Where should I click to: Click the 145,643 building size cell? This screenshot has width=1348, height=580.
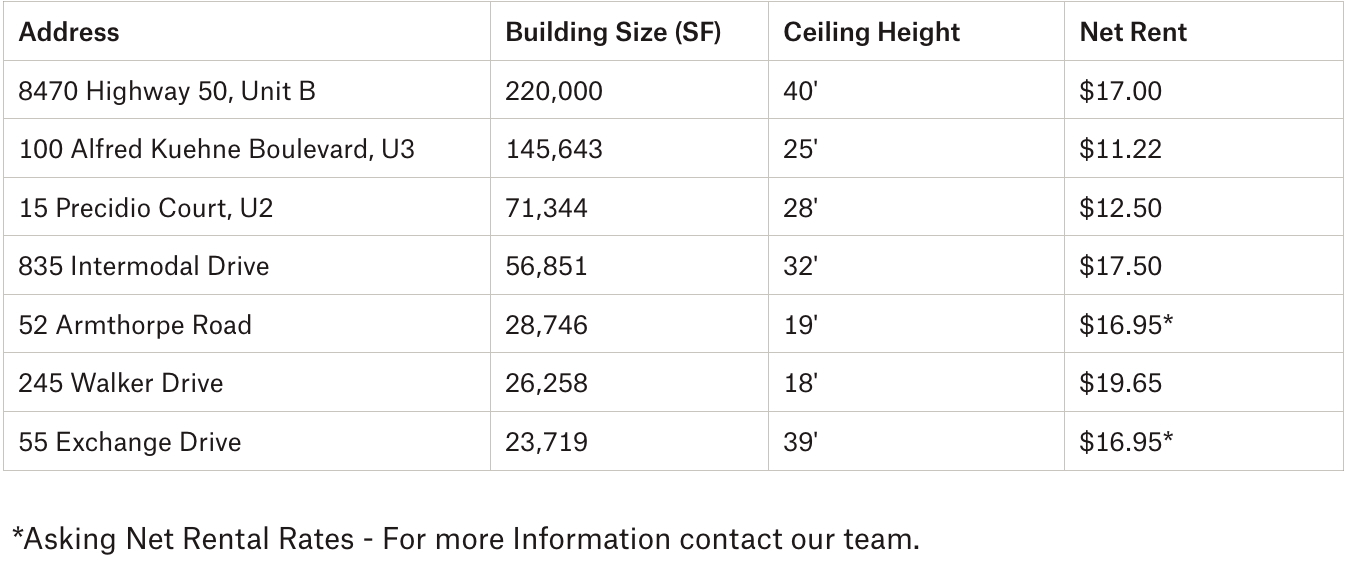pyautogui.click(x=554, y=150)
